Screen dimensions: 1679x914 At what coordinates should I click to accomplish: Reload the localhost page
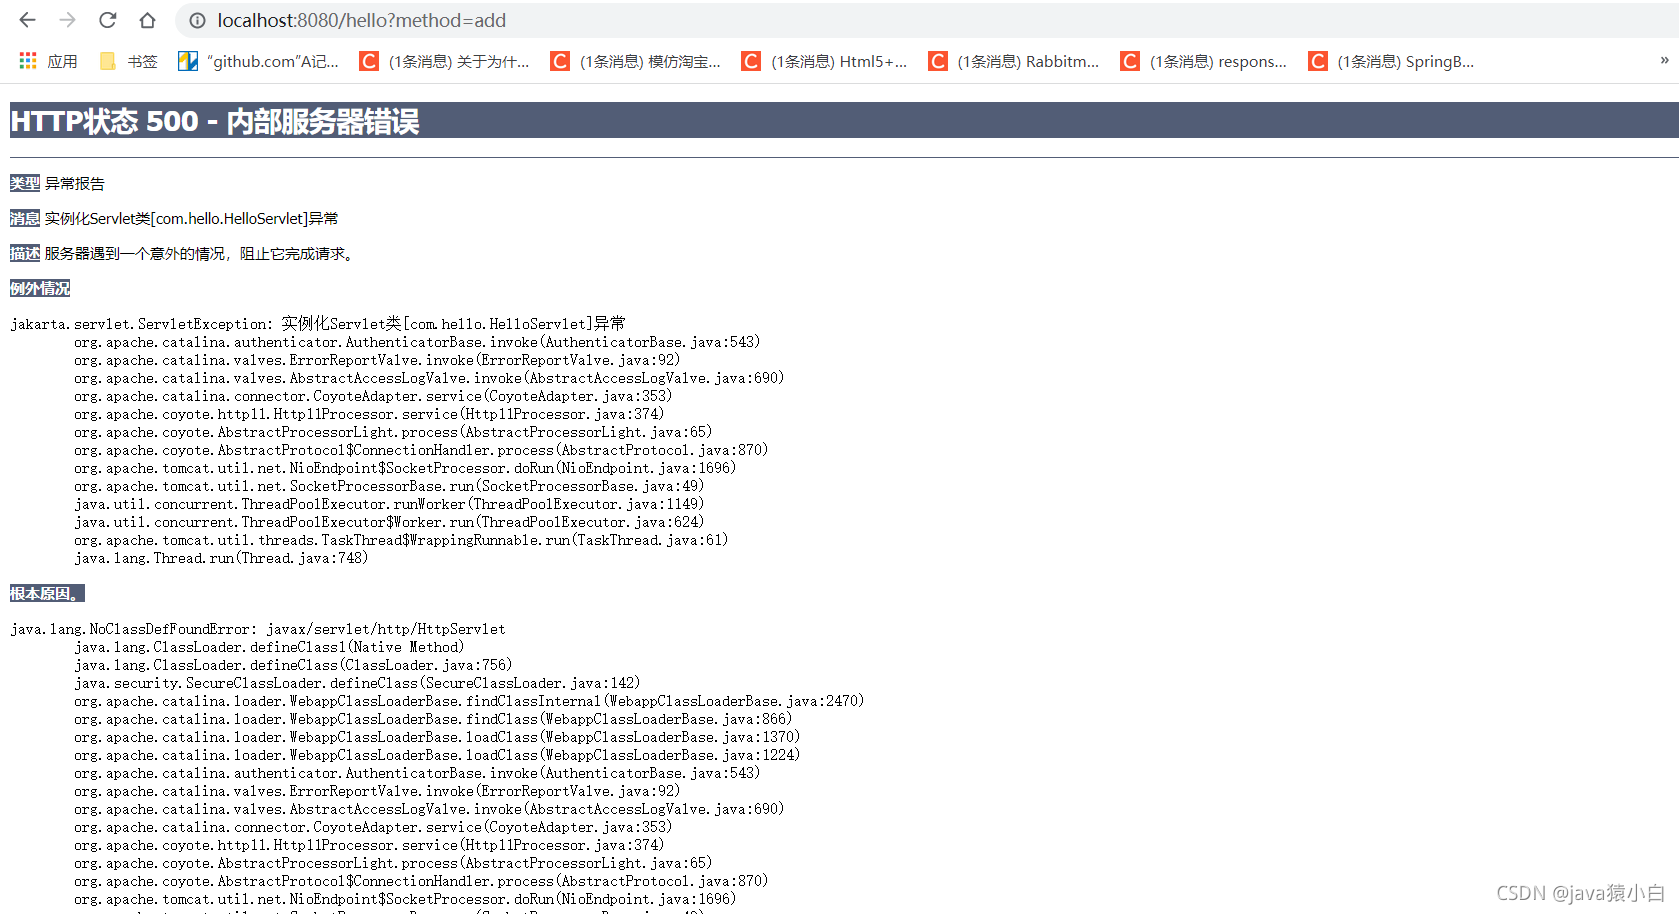107,20
